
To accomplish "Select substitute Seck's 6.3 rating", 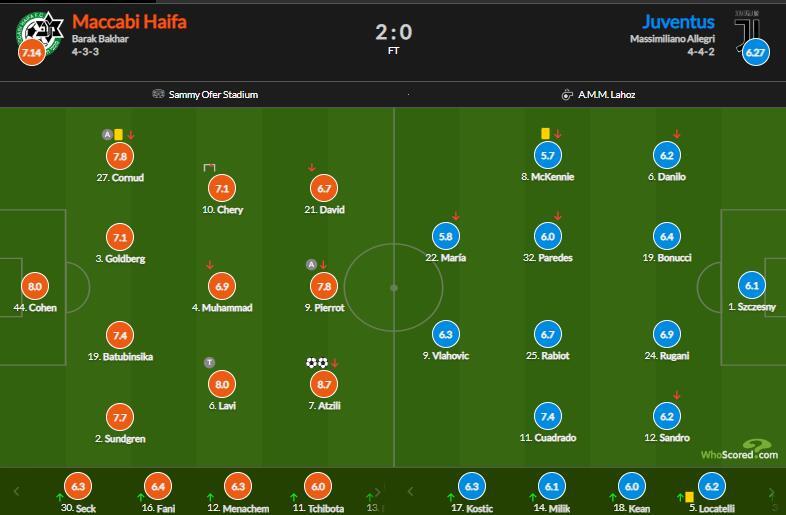I will (80, 487).
